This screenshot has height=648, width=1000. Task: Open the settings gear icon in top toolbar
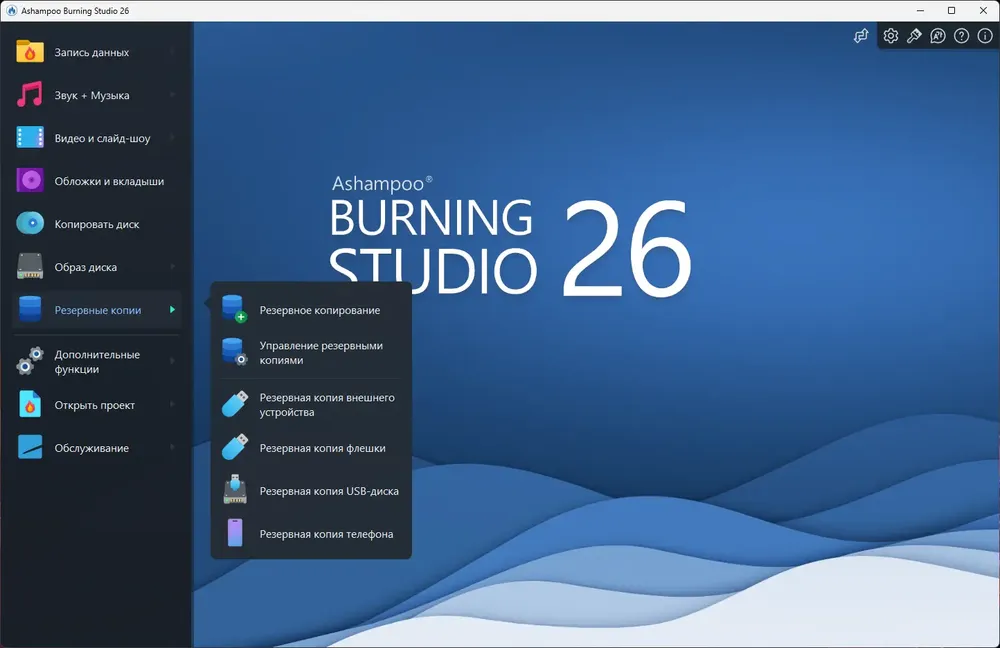(x=891, y=36)
